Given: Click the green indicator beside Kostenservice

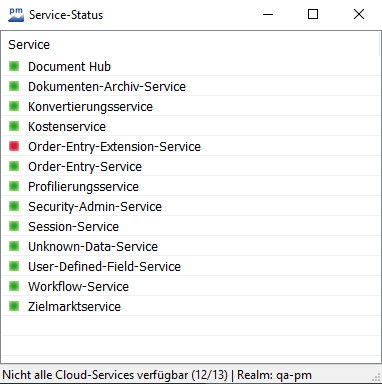Looking at the screenshot, I should point(14,126).
